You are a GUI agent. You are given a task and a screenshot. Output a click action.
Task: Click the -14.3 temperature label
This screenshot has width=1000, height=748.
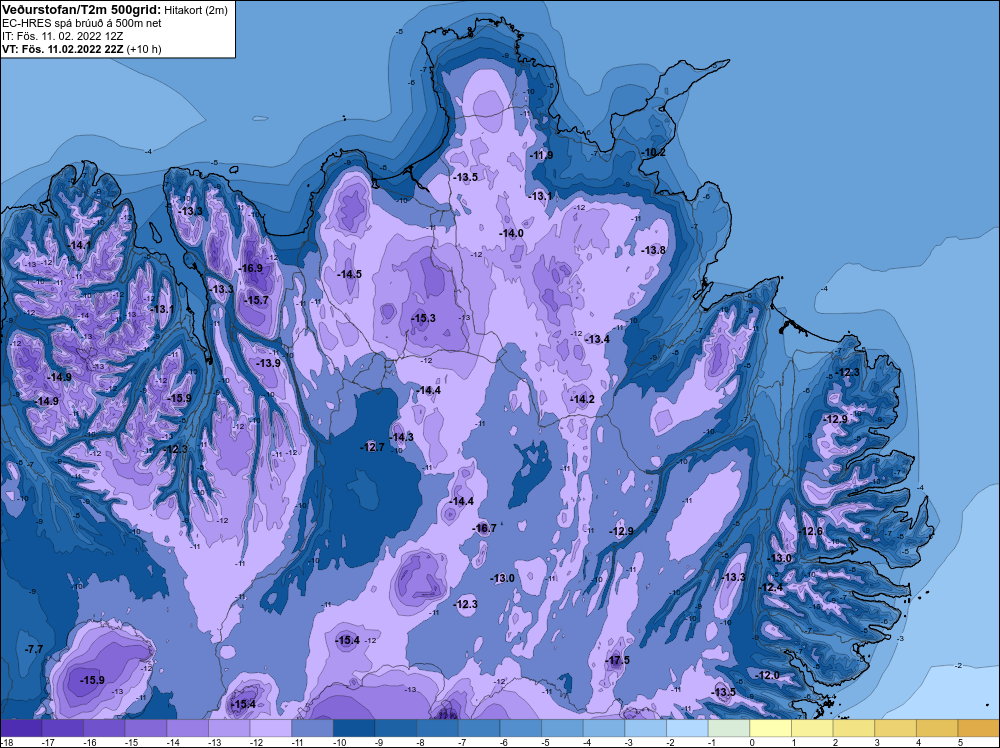(402, 437)
